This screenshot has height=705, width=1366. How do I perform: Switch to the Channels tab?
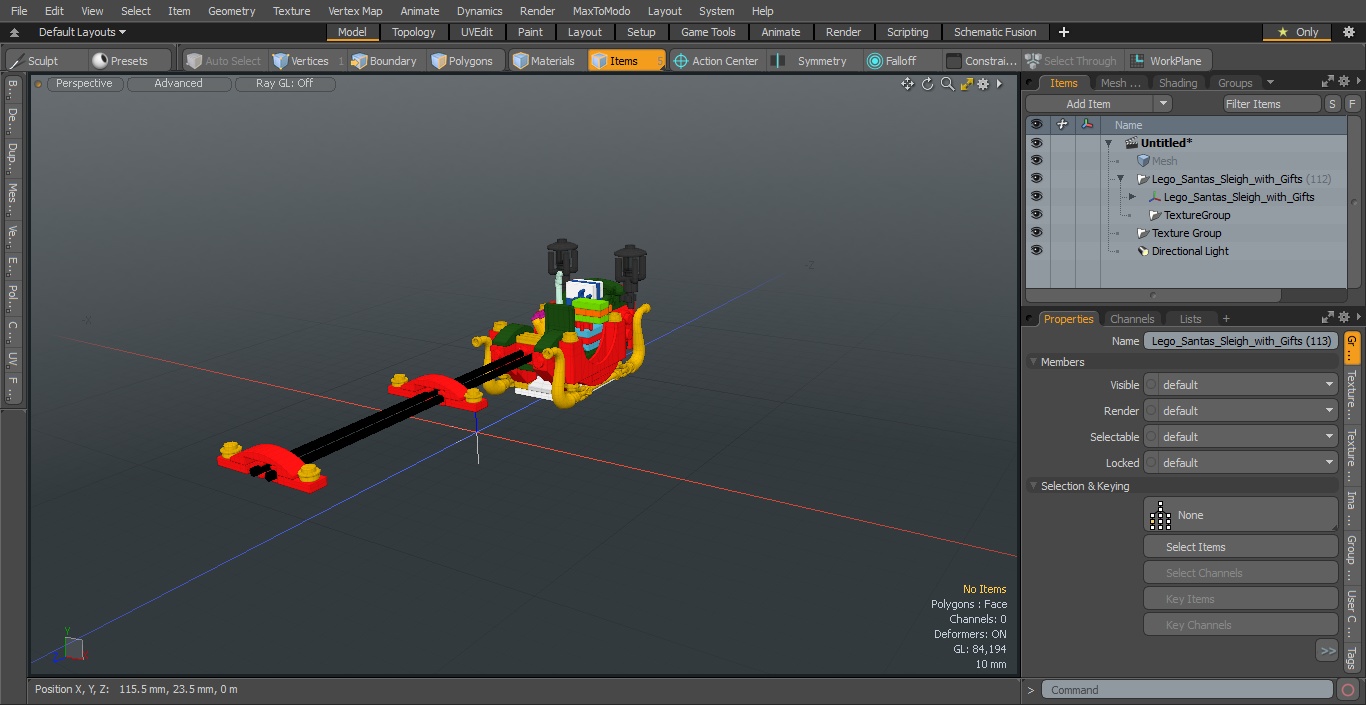pos(1132,319)
